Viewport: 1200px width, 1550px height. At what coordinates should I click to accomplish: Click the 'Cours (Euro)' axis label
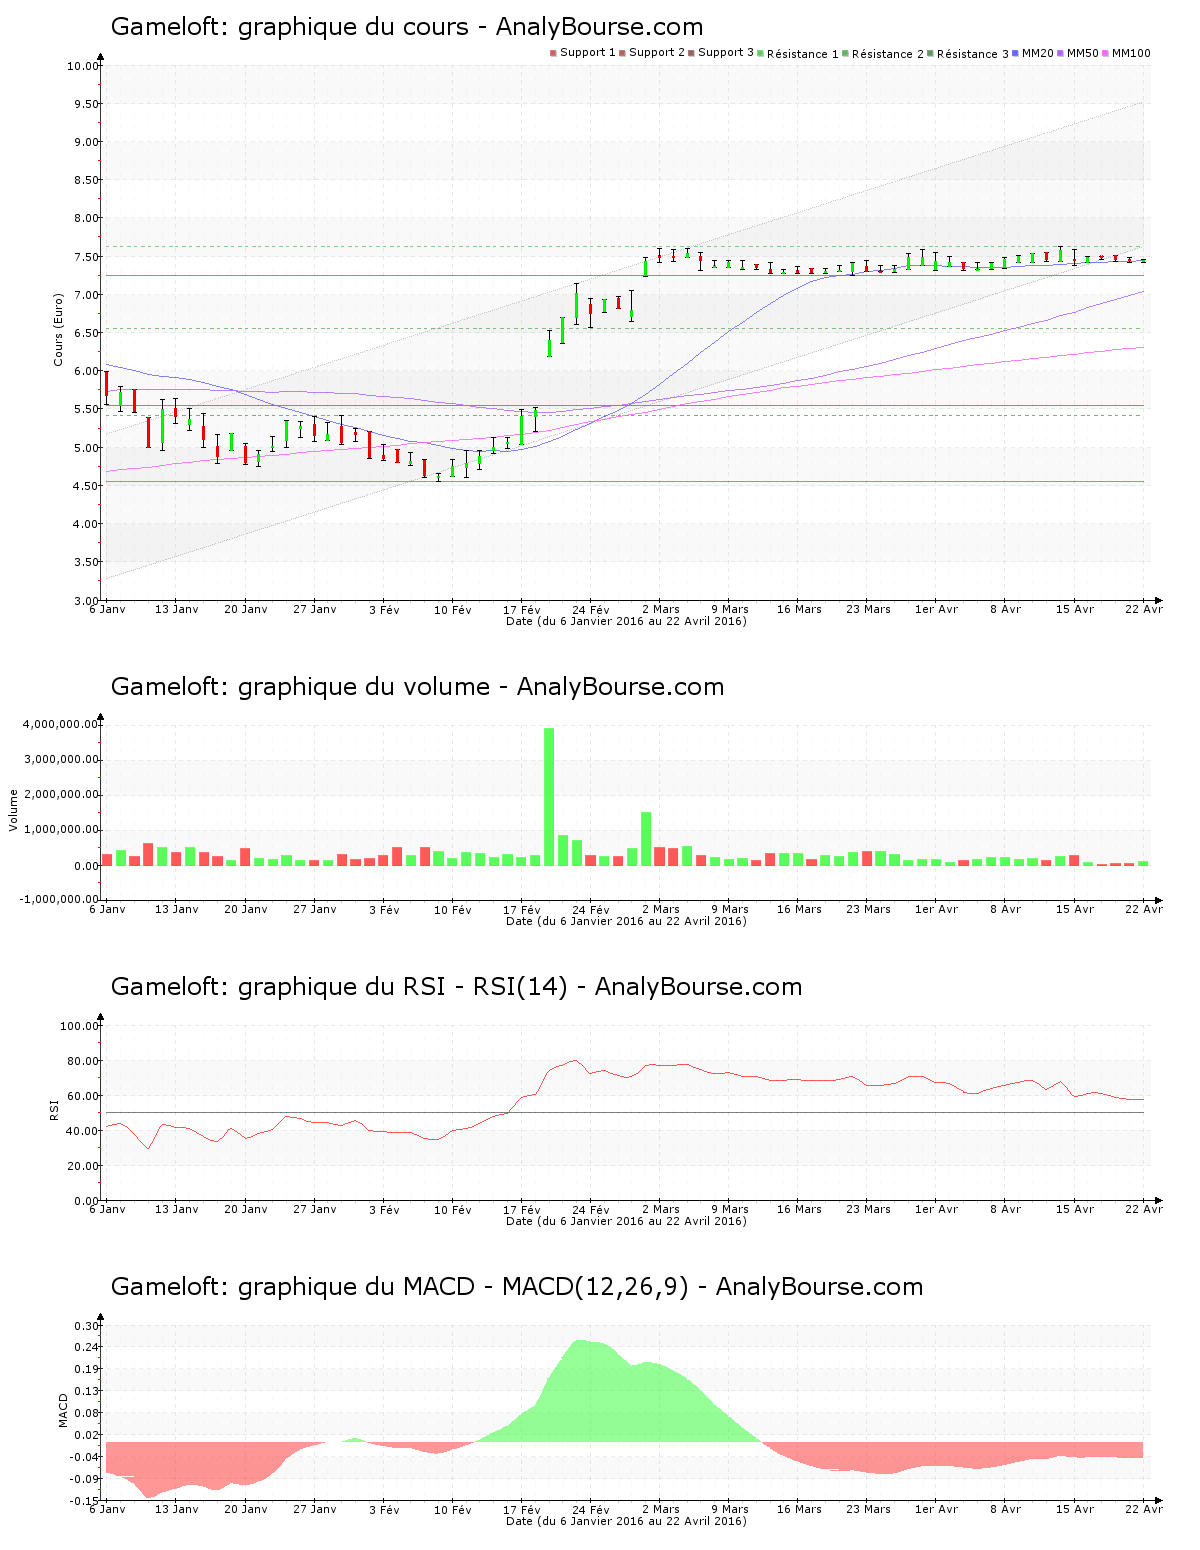(58, 330)
